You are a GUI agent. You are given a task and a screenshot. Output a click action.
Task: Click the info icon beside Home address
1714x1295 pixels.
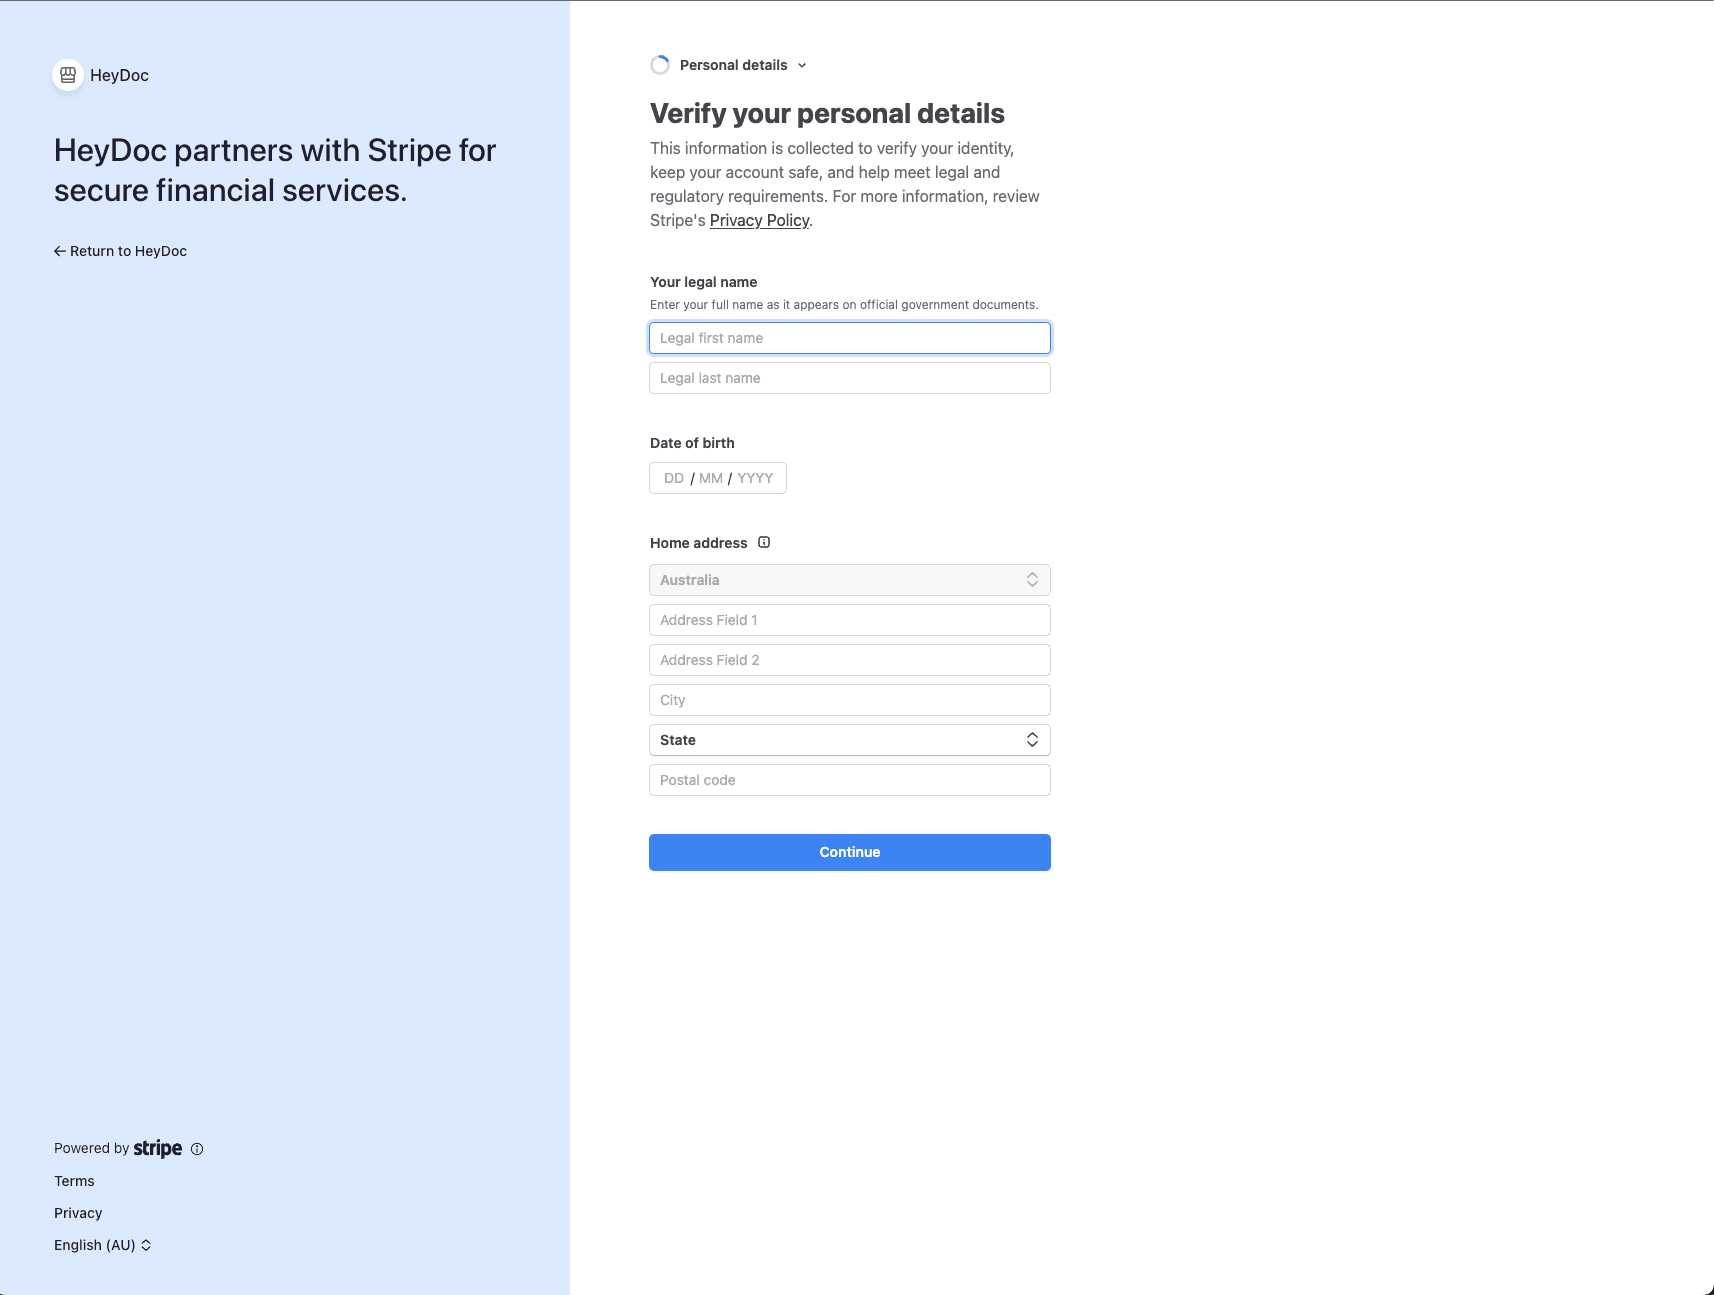(x=764, y=542)
